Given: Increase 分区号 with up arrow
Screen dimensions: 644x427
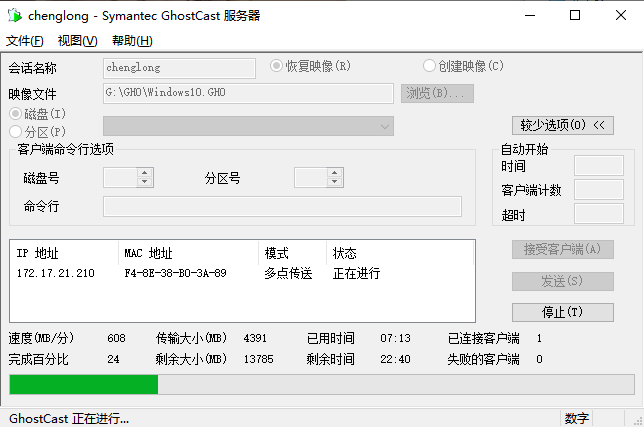Looking at the screenshot, I should [x=335, y=172].
